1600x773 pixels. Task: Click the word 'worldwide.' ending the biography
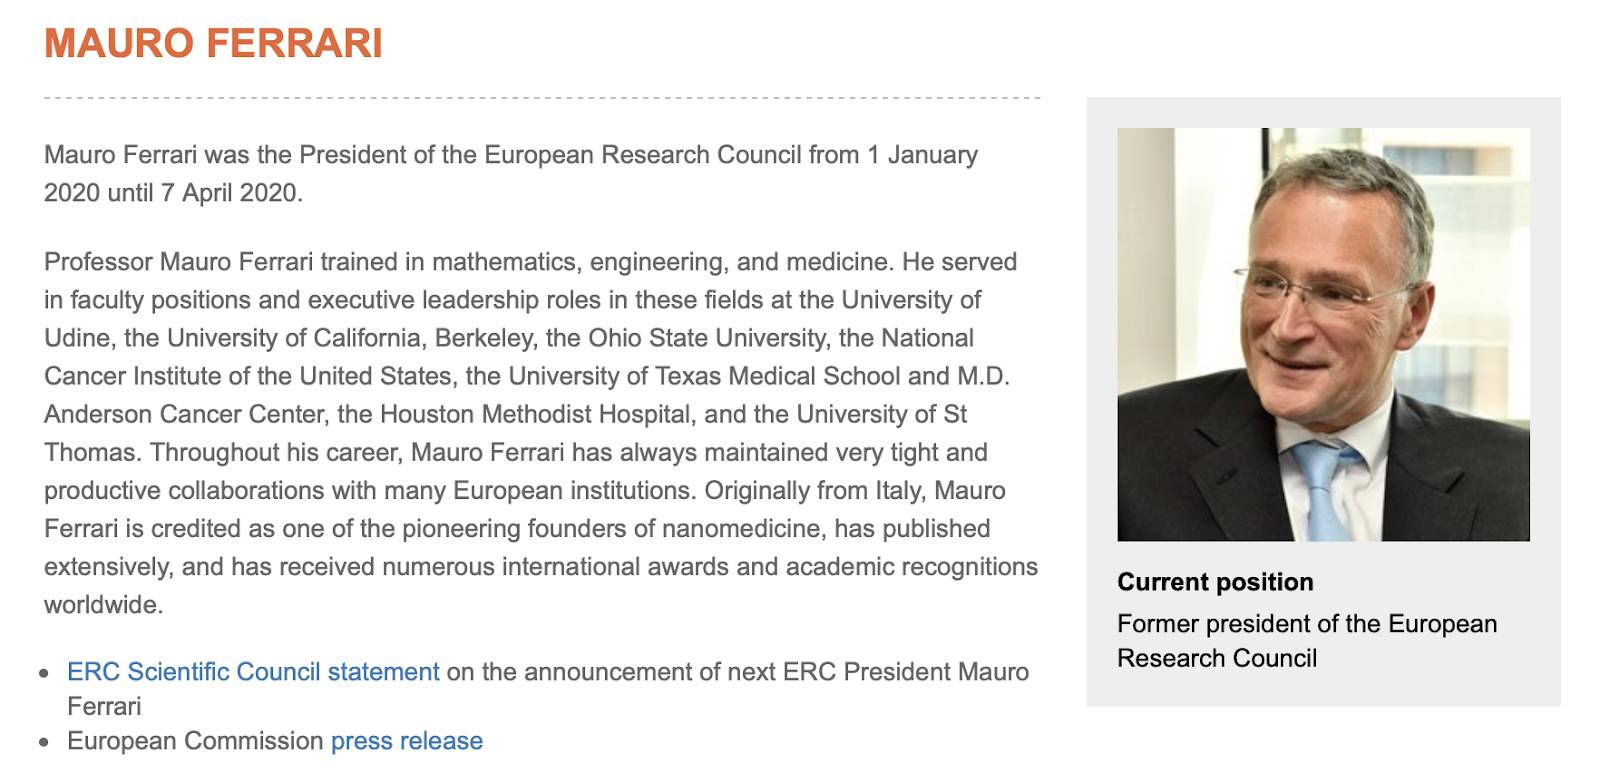coord(103,605)
